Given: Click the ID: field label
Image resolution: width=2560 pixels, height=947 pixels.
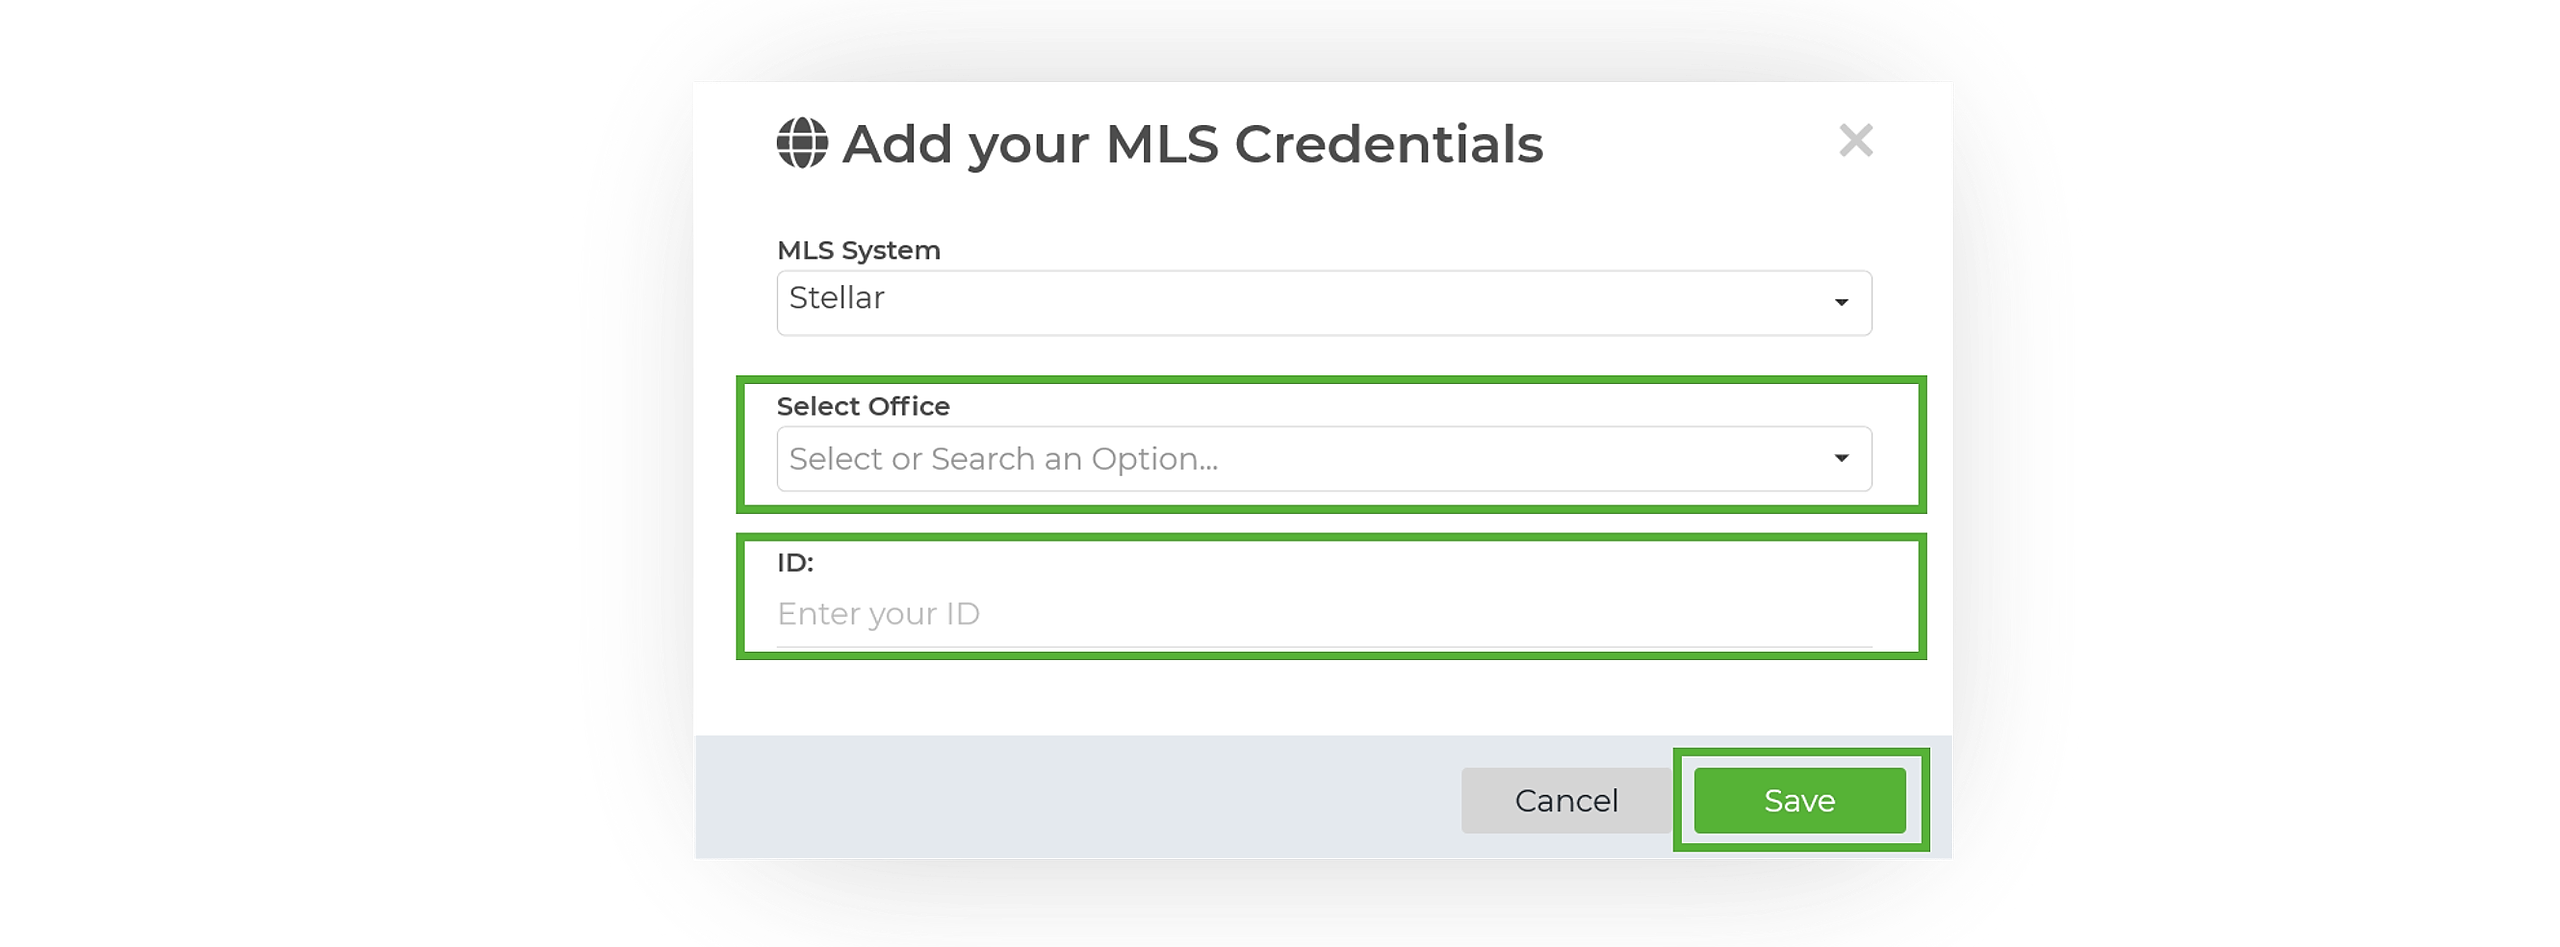Looking at the screenshot, I should [x=795, y=562].
